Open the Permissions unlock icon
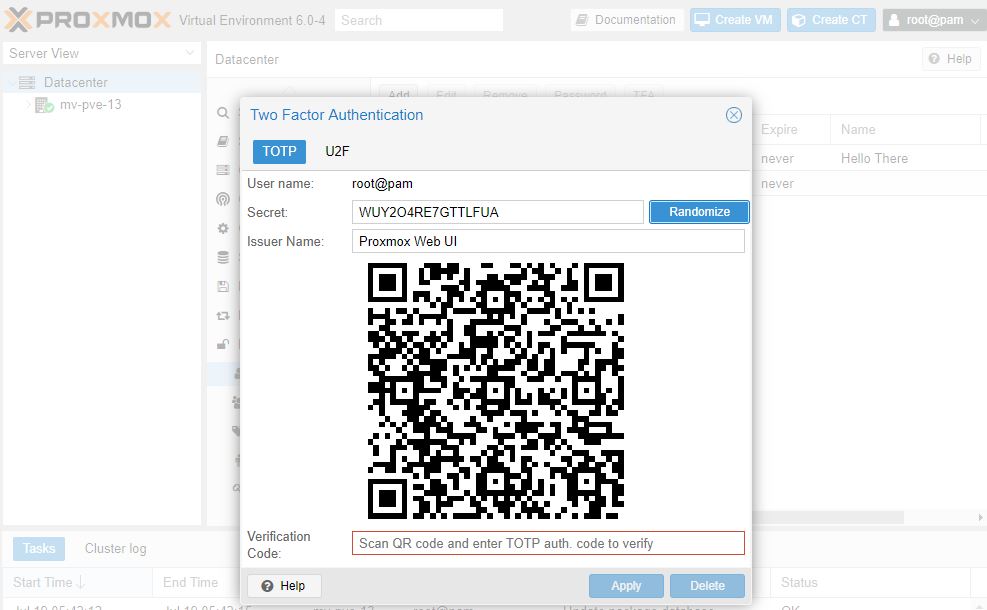The height and width of the screenshot is (610, 987). [223, 344]
